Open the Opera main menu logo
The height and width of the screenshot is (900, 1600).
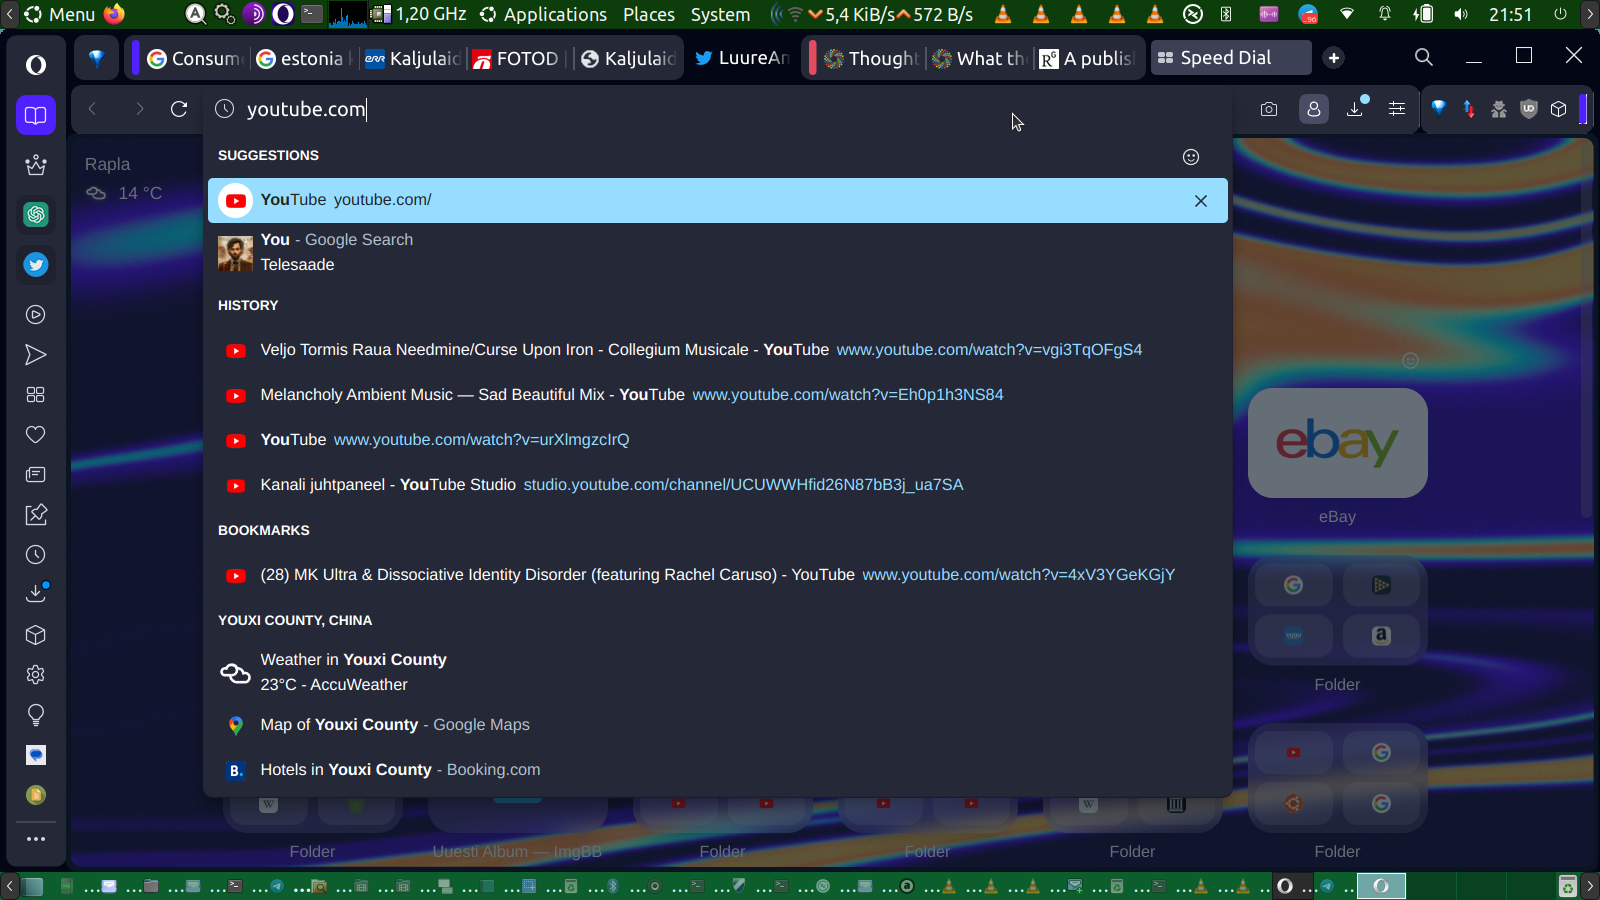36,65
